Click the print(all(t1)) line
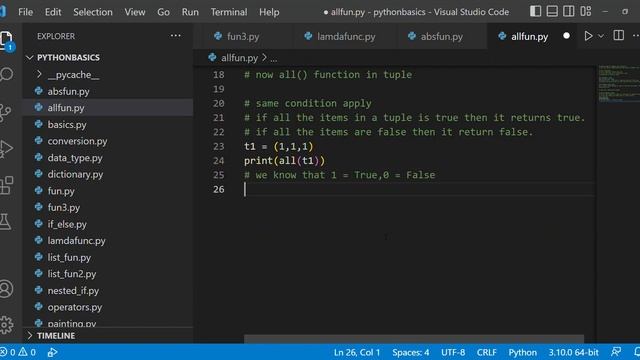The width and height of the screenshot is (640, 360). tap(284, 160)
